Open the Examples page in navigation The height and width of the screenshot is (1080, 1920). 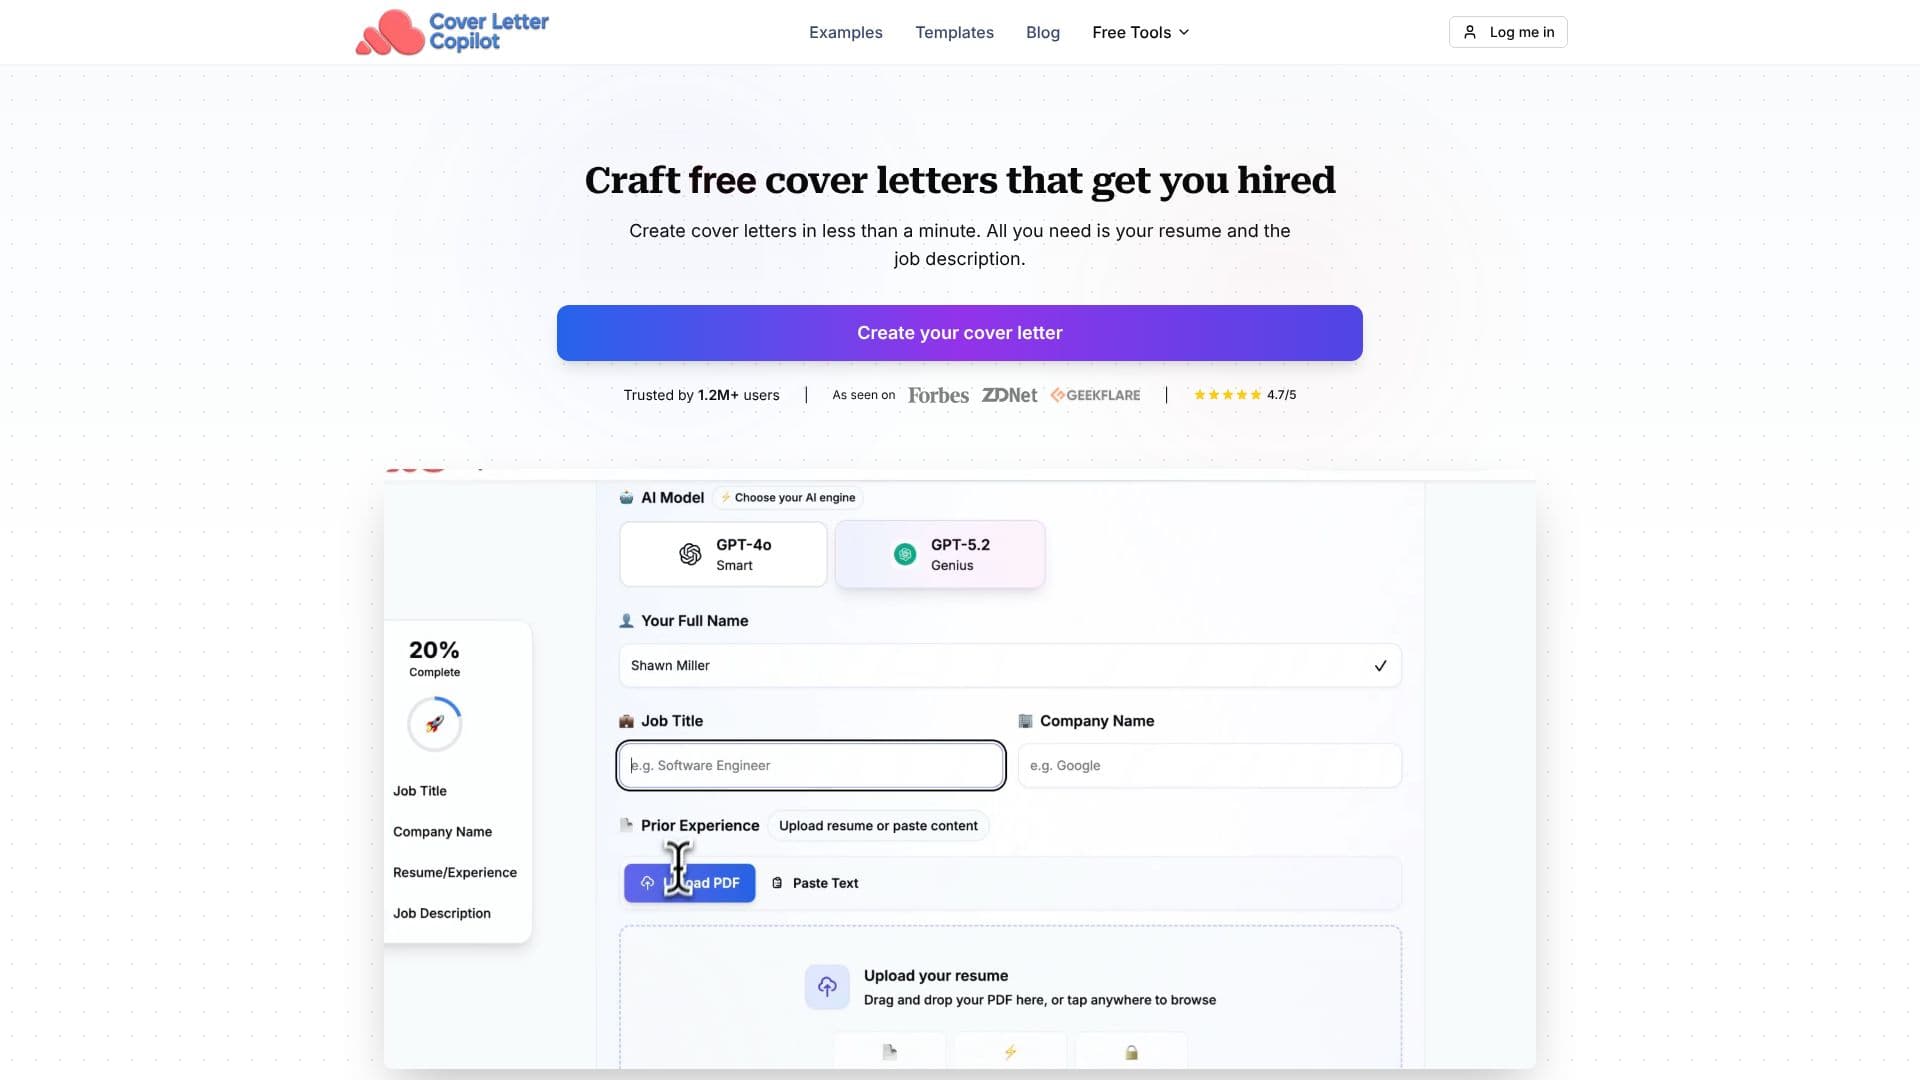point(846,32)
